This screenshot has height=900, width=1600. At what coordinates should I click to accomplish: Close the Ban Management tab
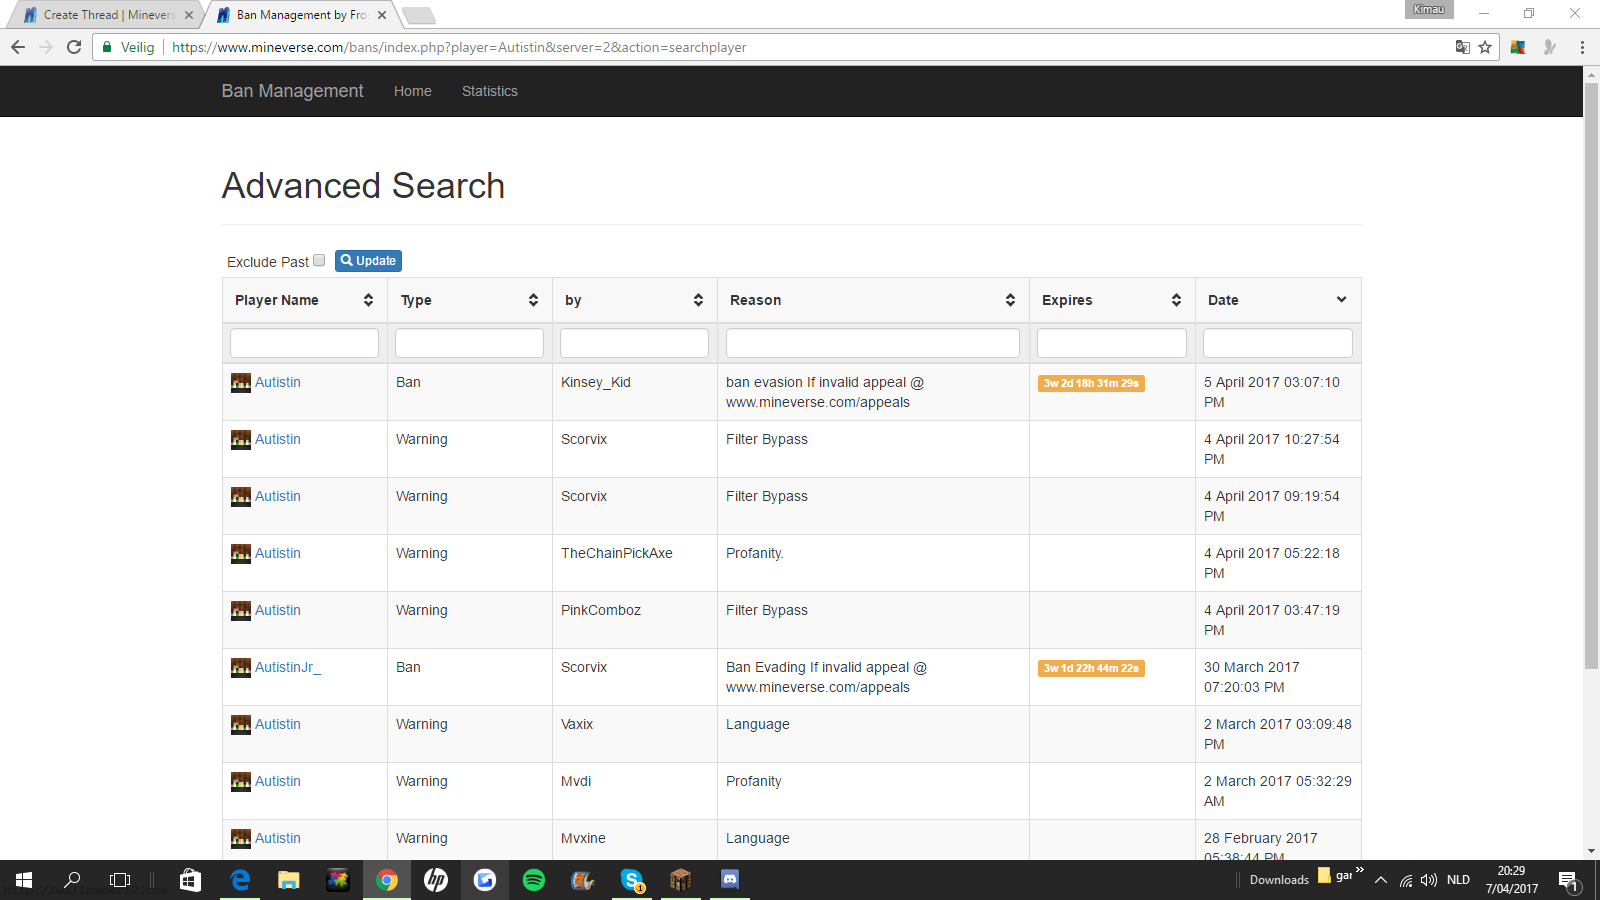[382, 15]
